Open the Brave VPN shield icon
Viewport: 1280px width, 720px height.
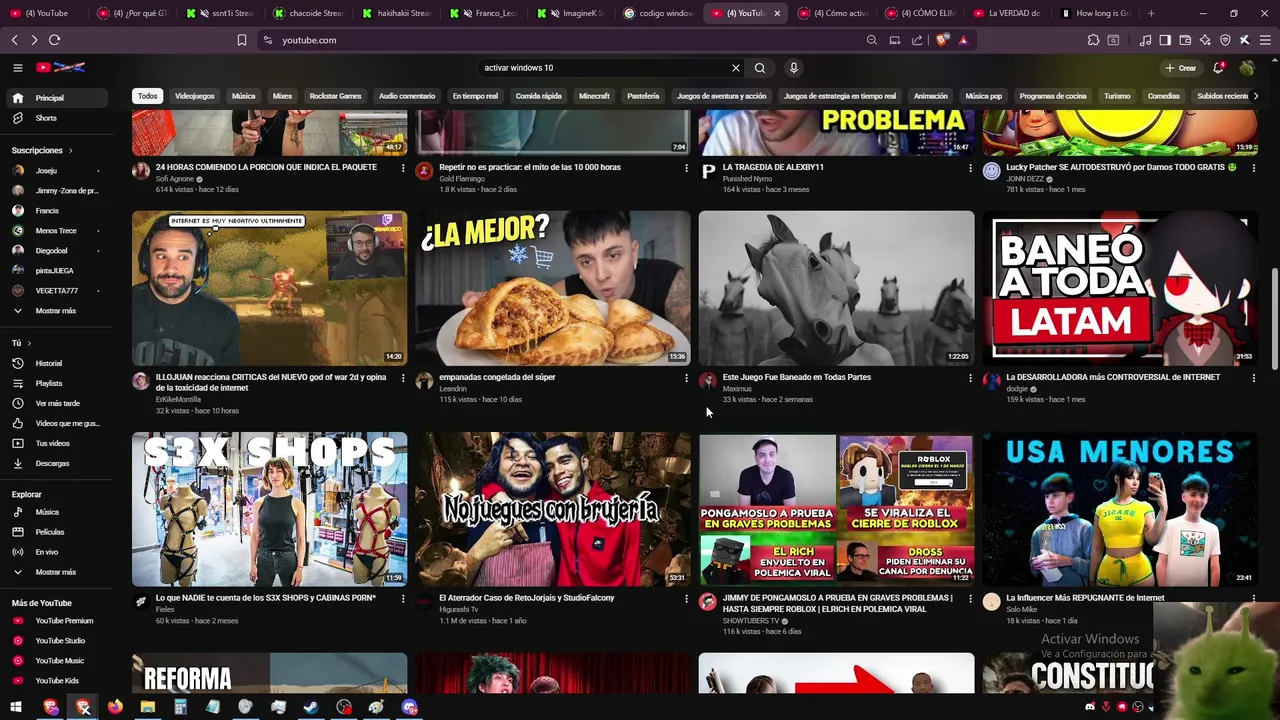(x=1225, y=40)
